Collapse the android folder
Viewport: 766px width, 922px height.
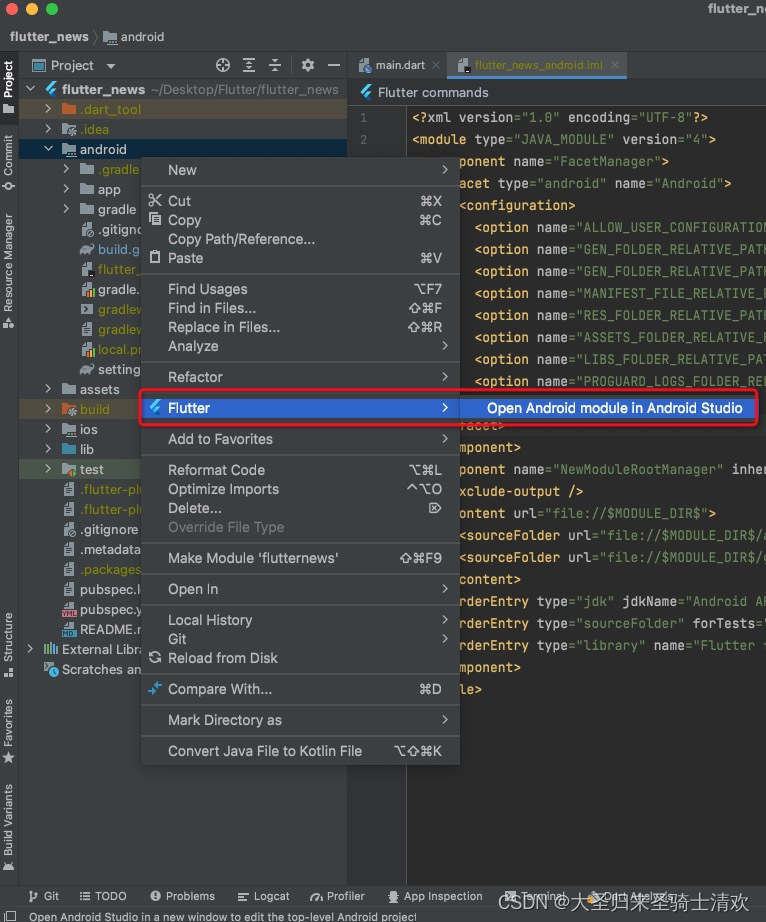point(48,149)
